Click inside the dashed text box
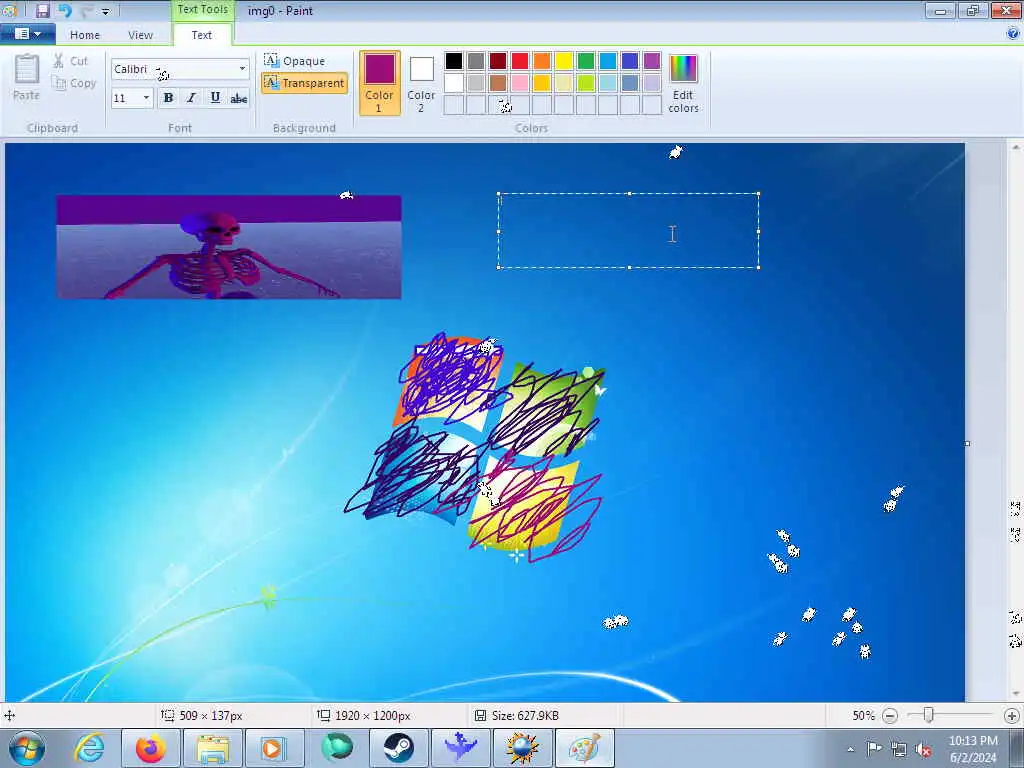The image size is (1024, 768). pyautogui.click(x=628, y=231)
